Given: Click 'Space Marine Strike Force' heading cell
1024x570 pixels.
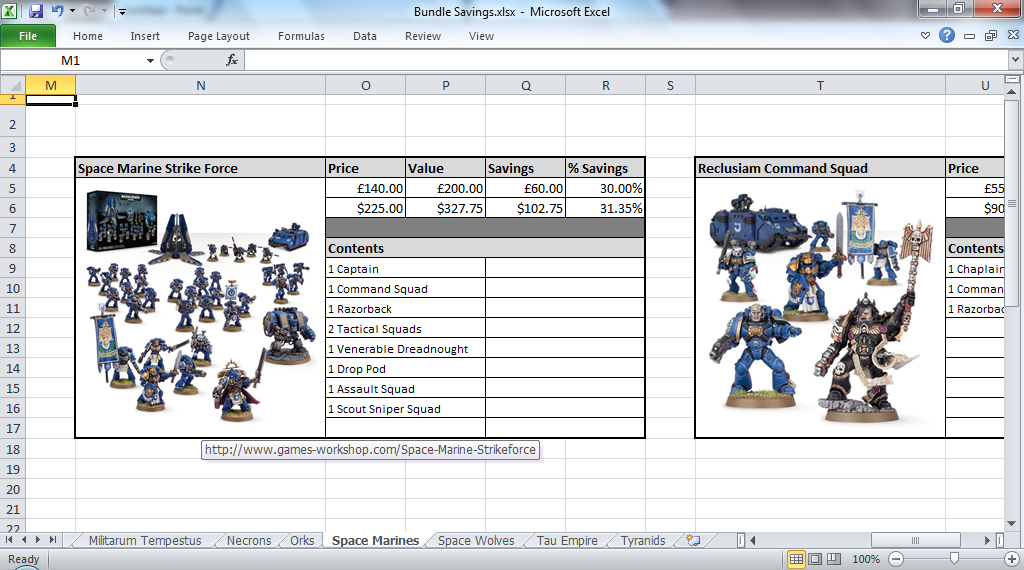Looking at the screenshot, I should (200, 168).
